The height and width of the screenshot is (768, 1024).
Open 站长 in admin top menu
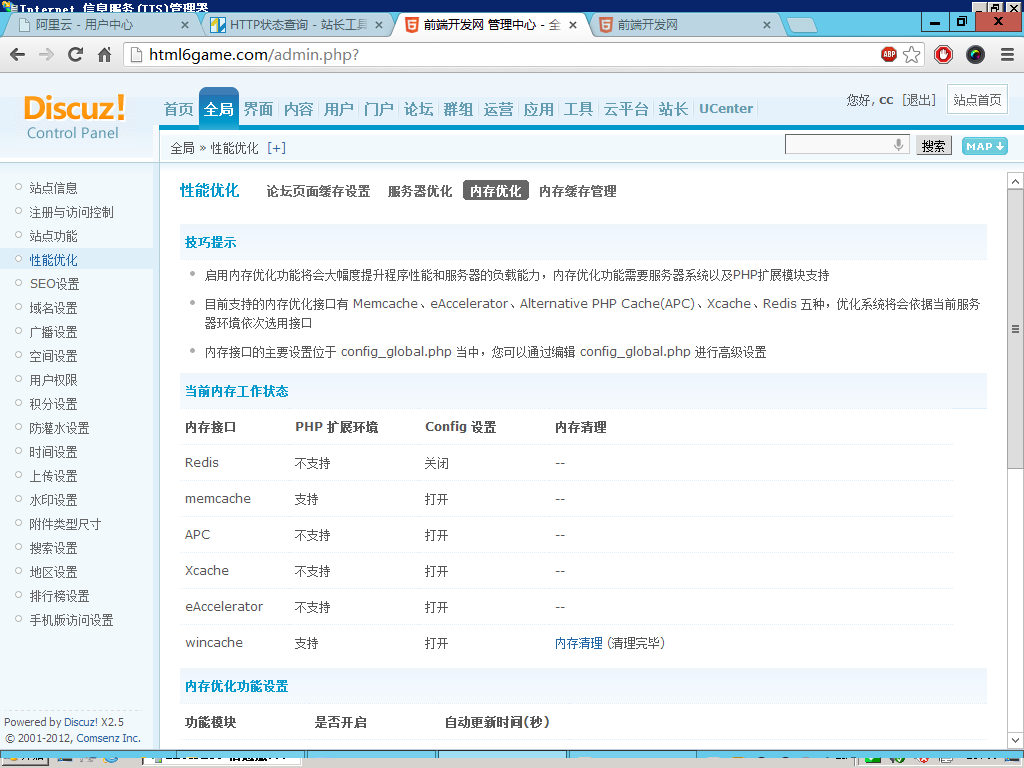click(x=673, y=109)
